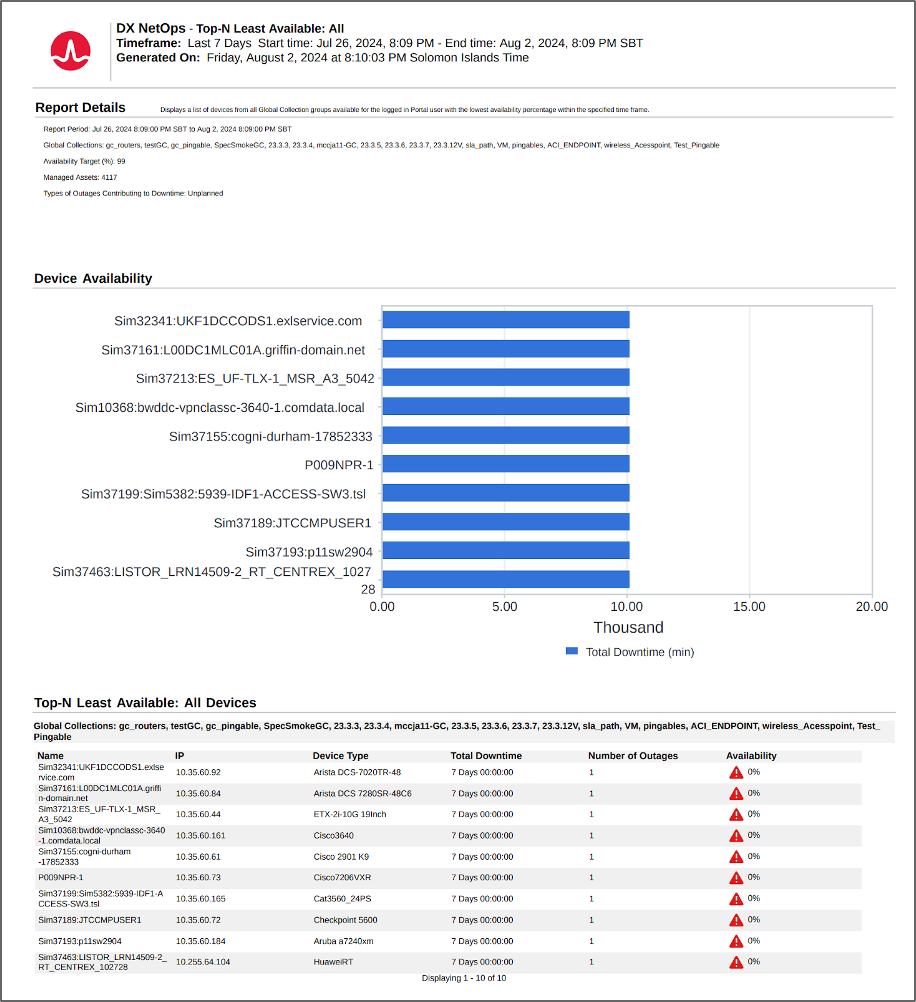The image size is (916, 1002).
Task: Sort table by the Name column header
Action: point(51,756)
